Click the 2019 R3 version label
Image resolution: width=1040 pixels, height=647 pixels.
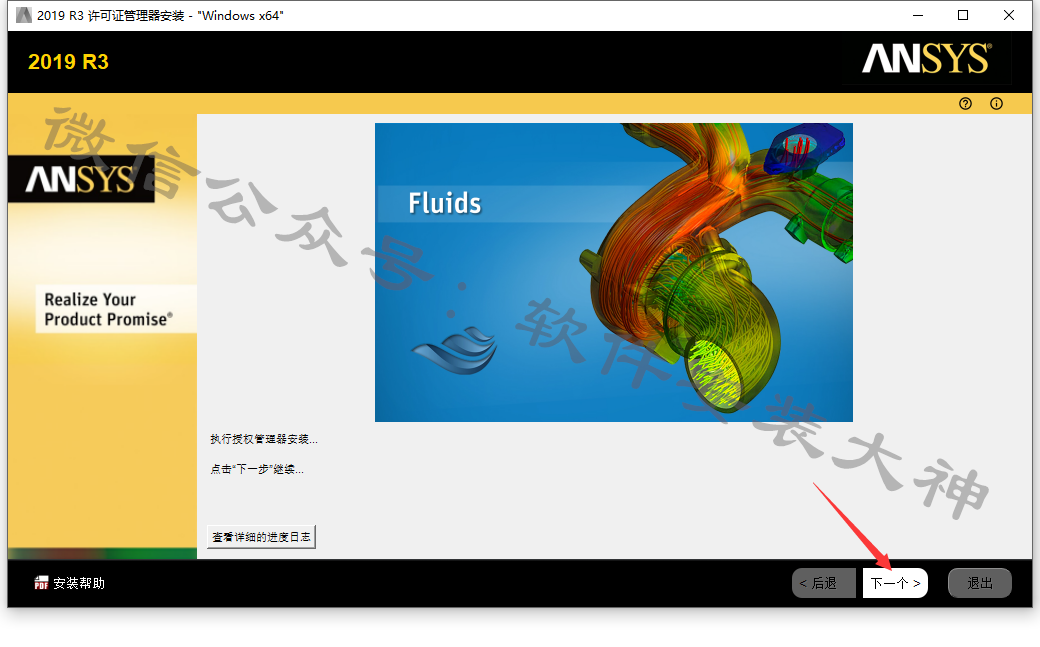click(68, 62)
